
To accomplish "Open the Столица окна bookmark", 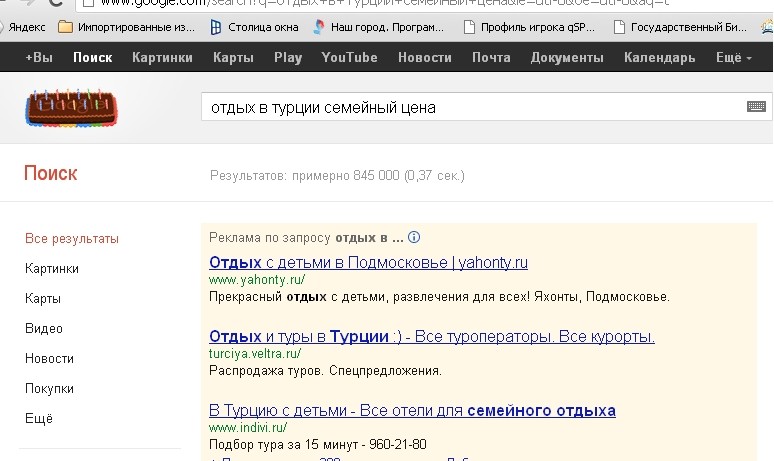I will 255,27.
